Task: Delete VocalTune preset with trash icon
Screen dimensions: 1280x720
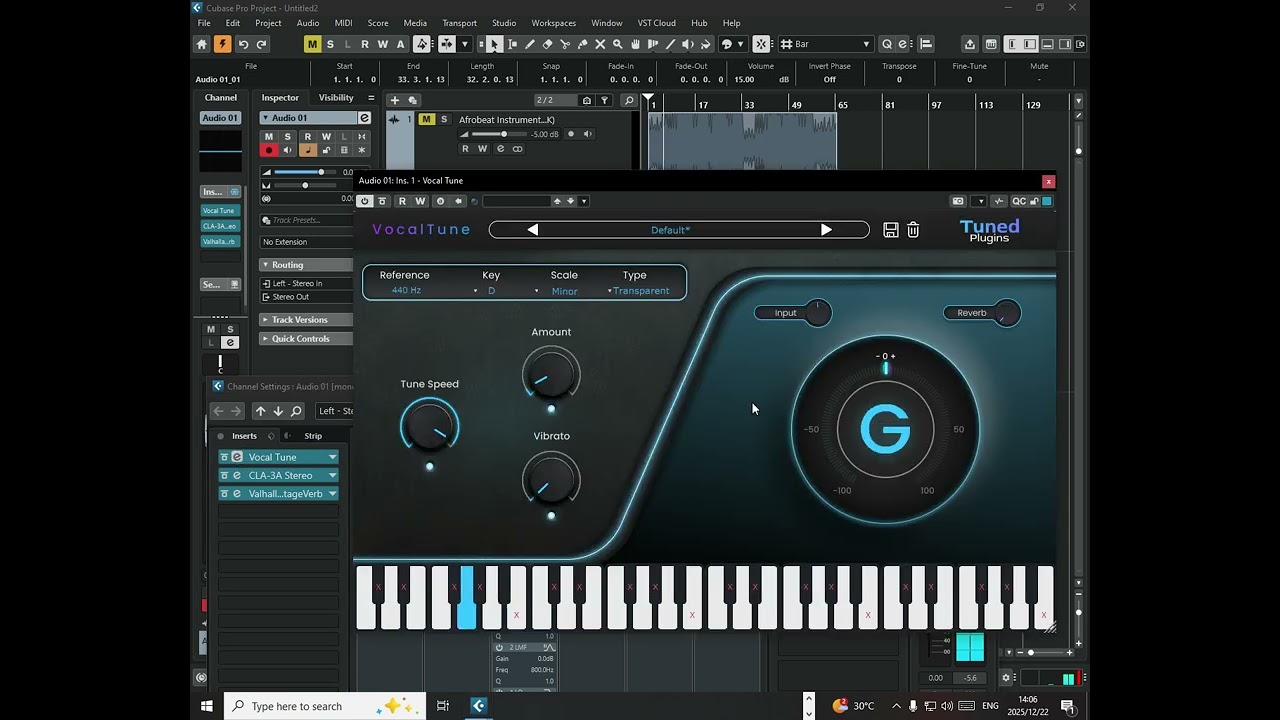Action: [913, 230]
